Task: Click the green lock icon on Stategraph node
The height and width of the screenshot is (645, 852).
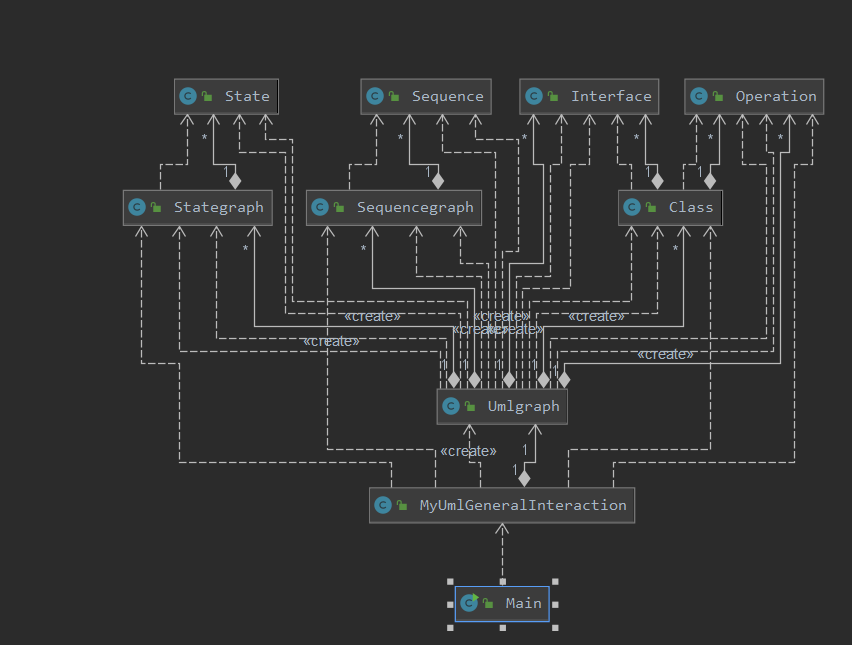Action: (x=156, y=208)
